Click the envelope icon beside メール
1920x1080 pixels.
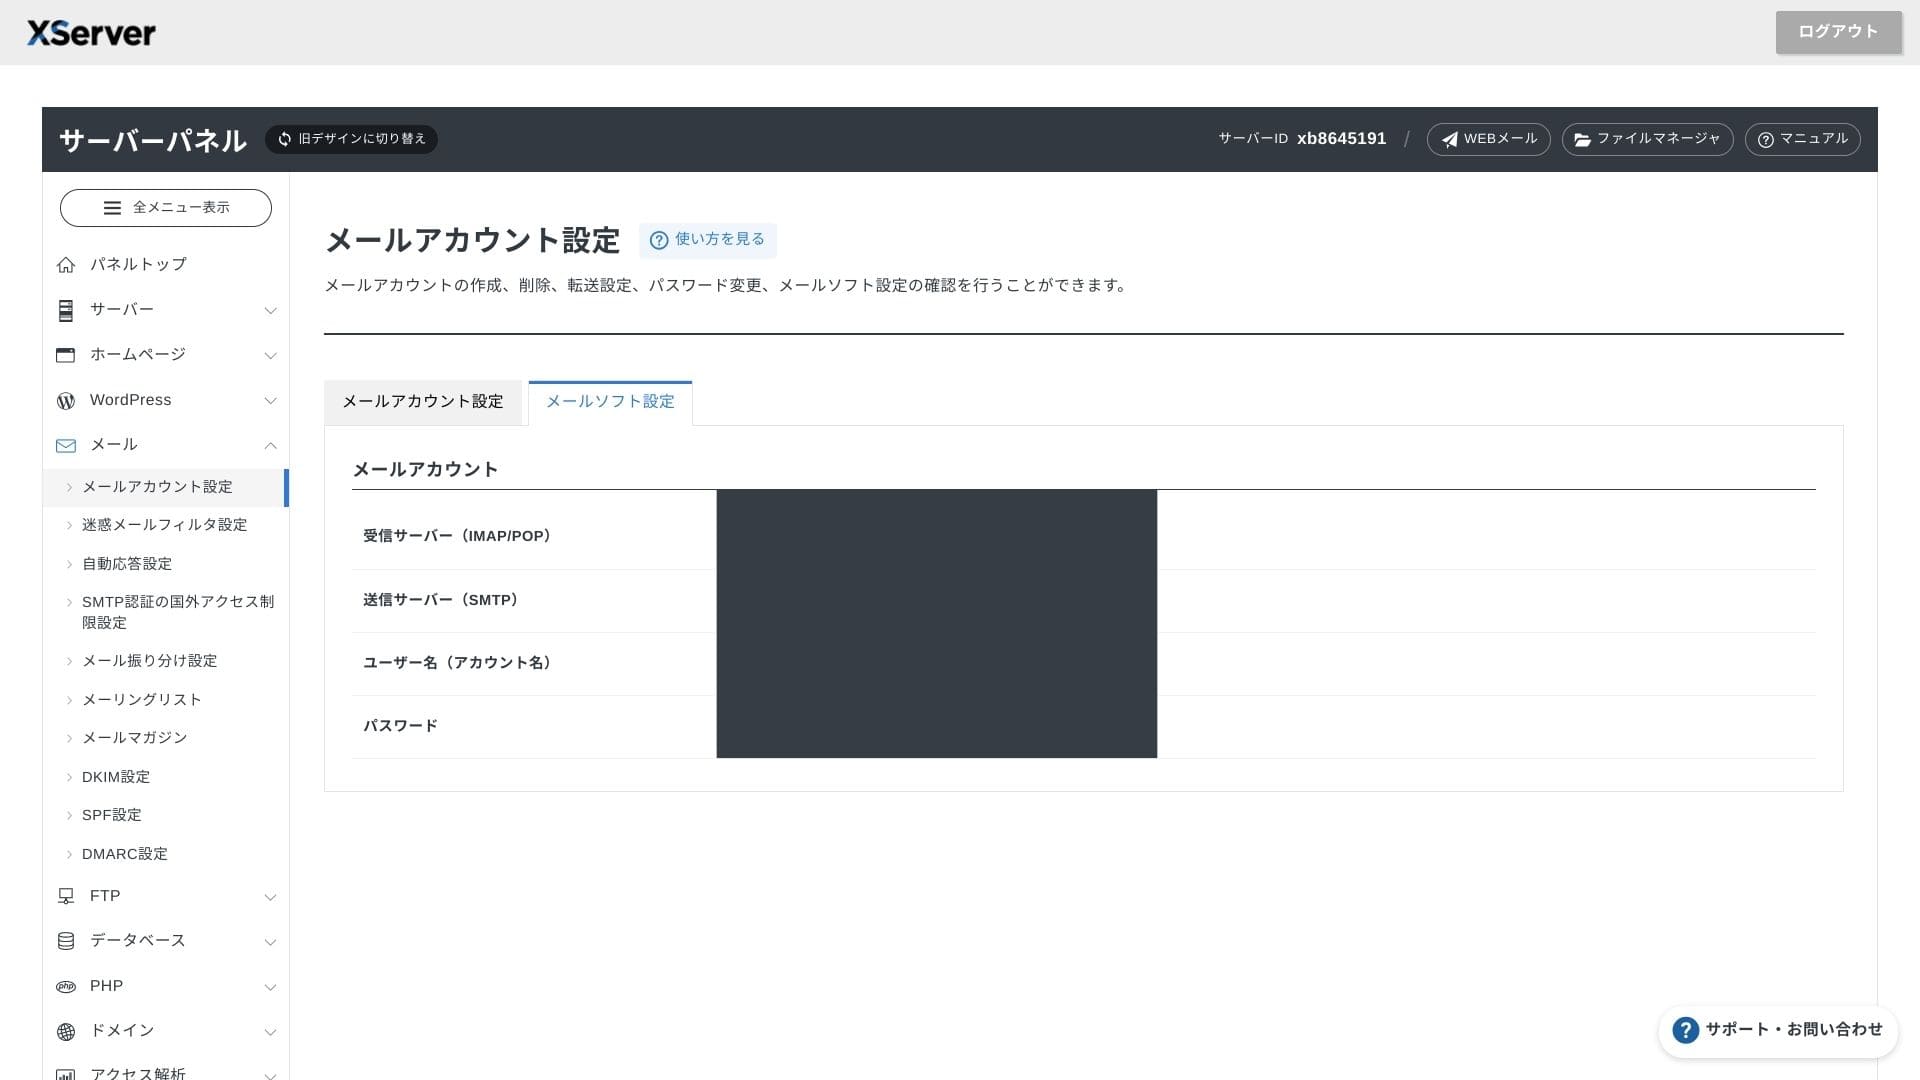(66, 446)
